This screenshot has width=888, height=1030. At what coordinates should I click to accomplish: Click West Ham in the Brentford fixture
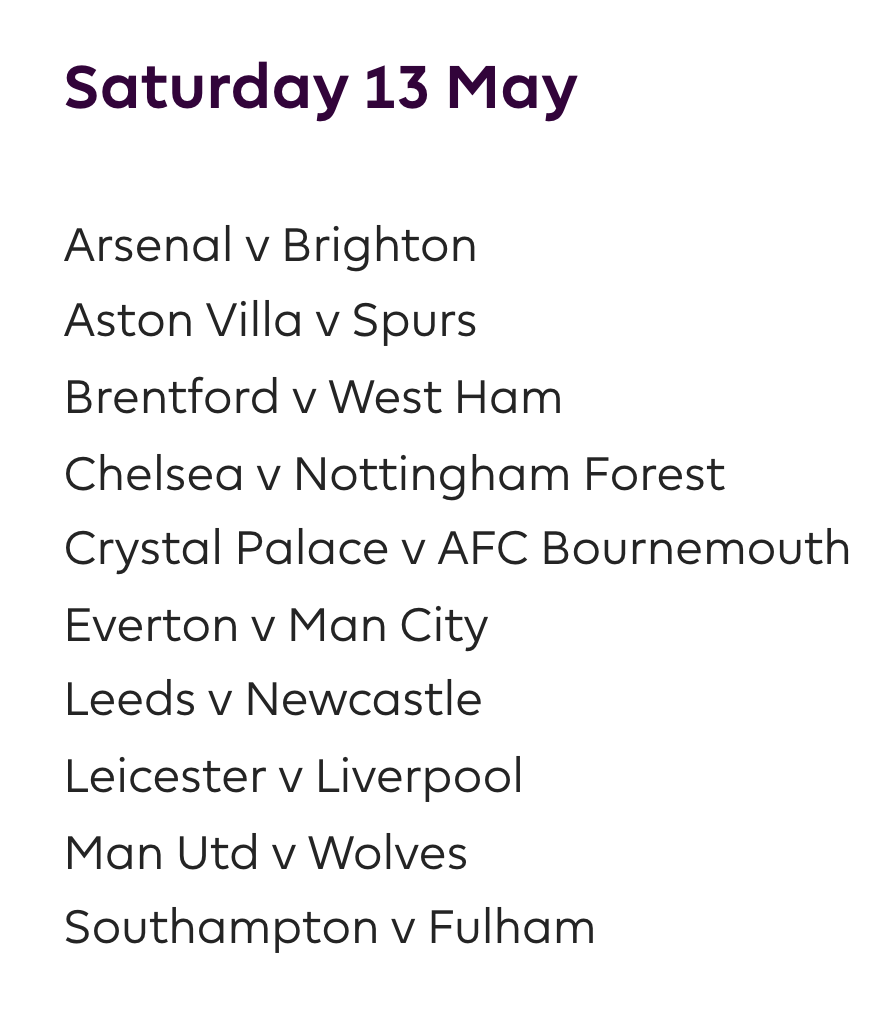(445, 397)
